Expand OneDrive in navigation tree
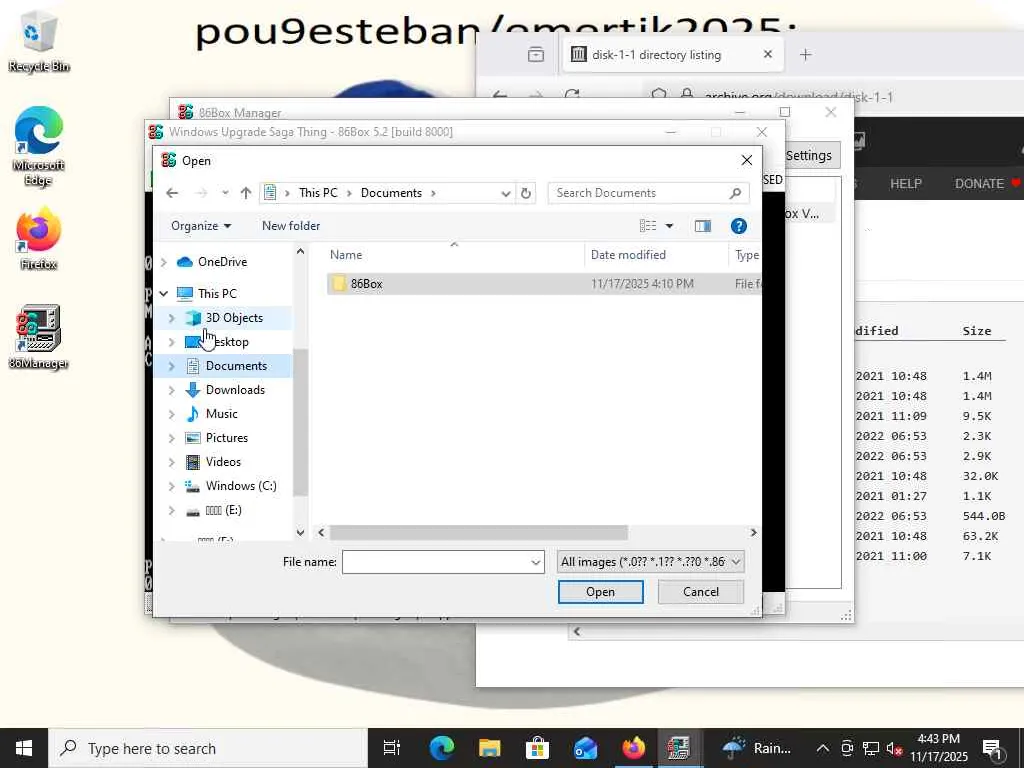Image resolution: width=1024 pixels, height=768 pixels. tap(164, 262)
